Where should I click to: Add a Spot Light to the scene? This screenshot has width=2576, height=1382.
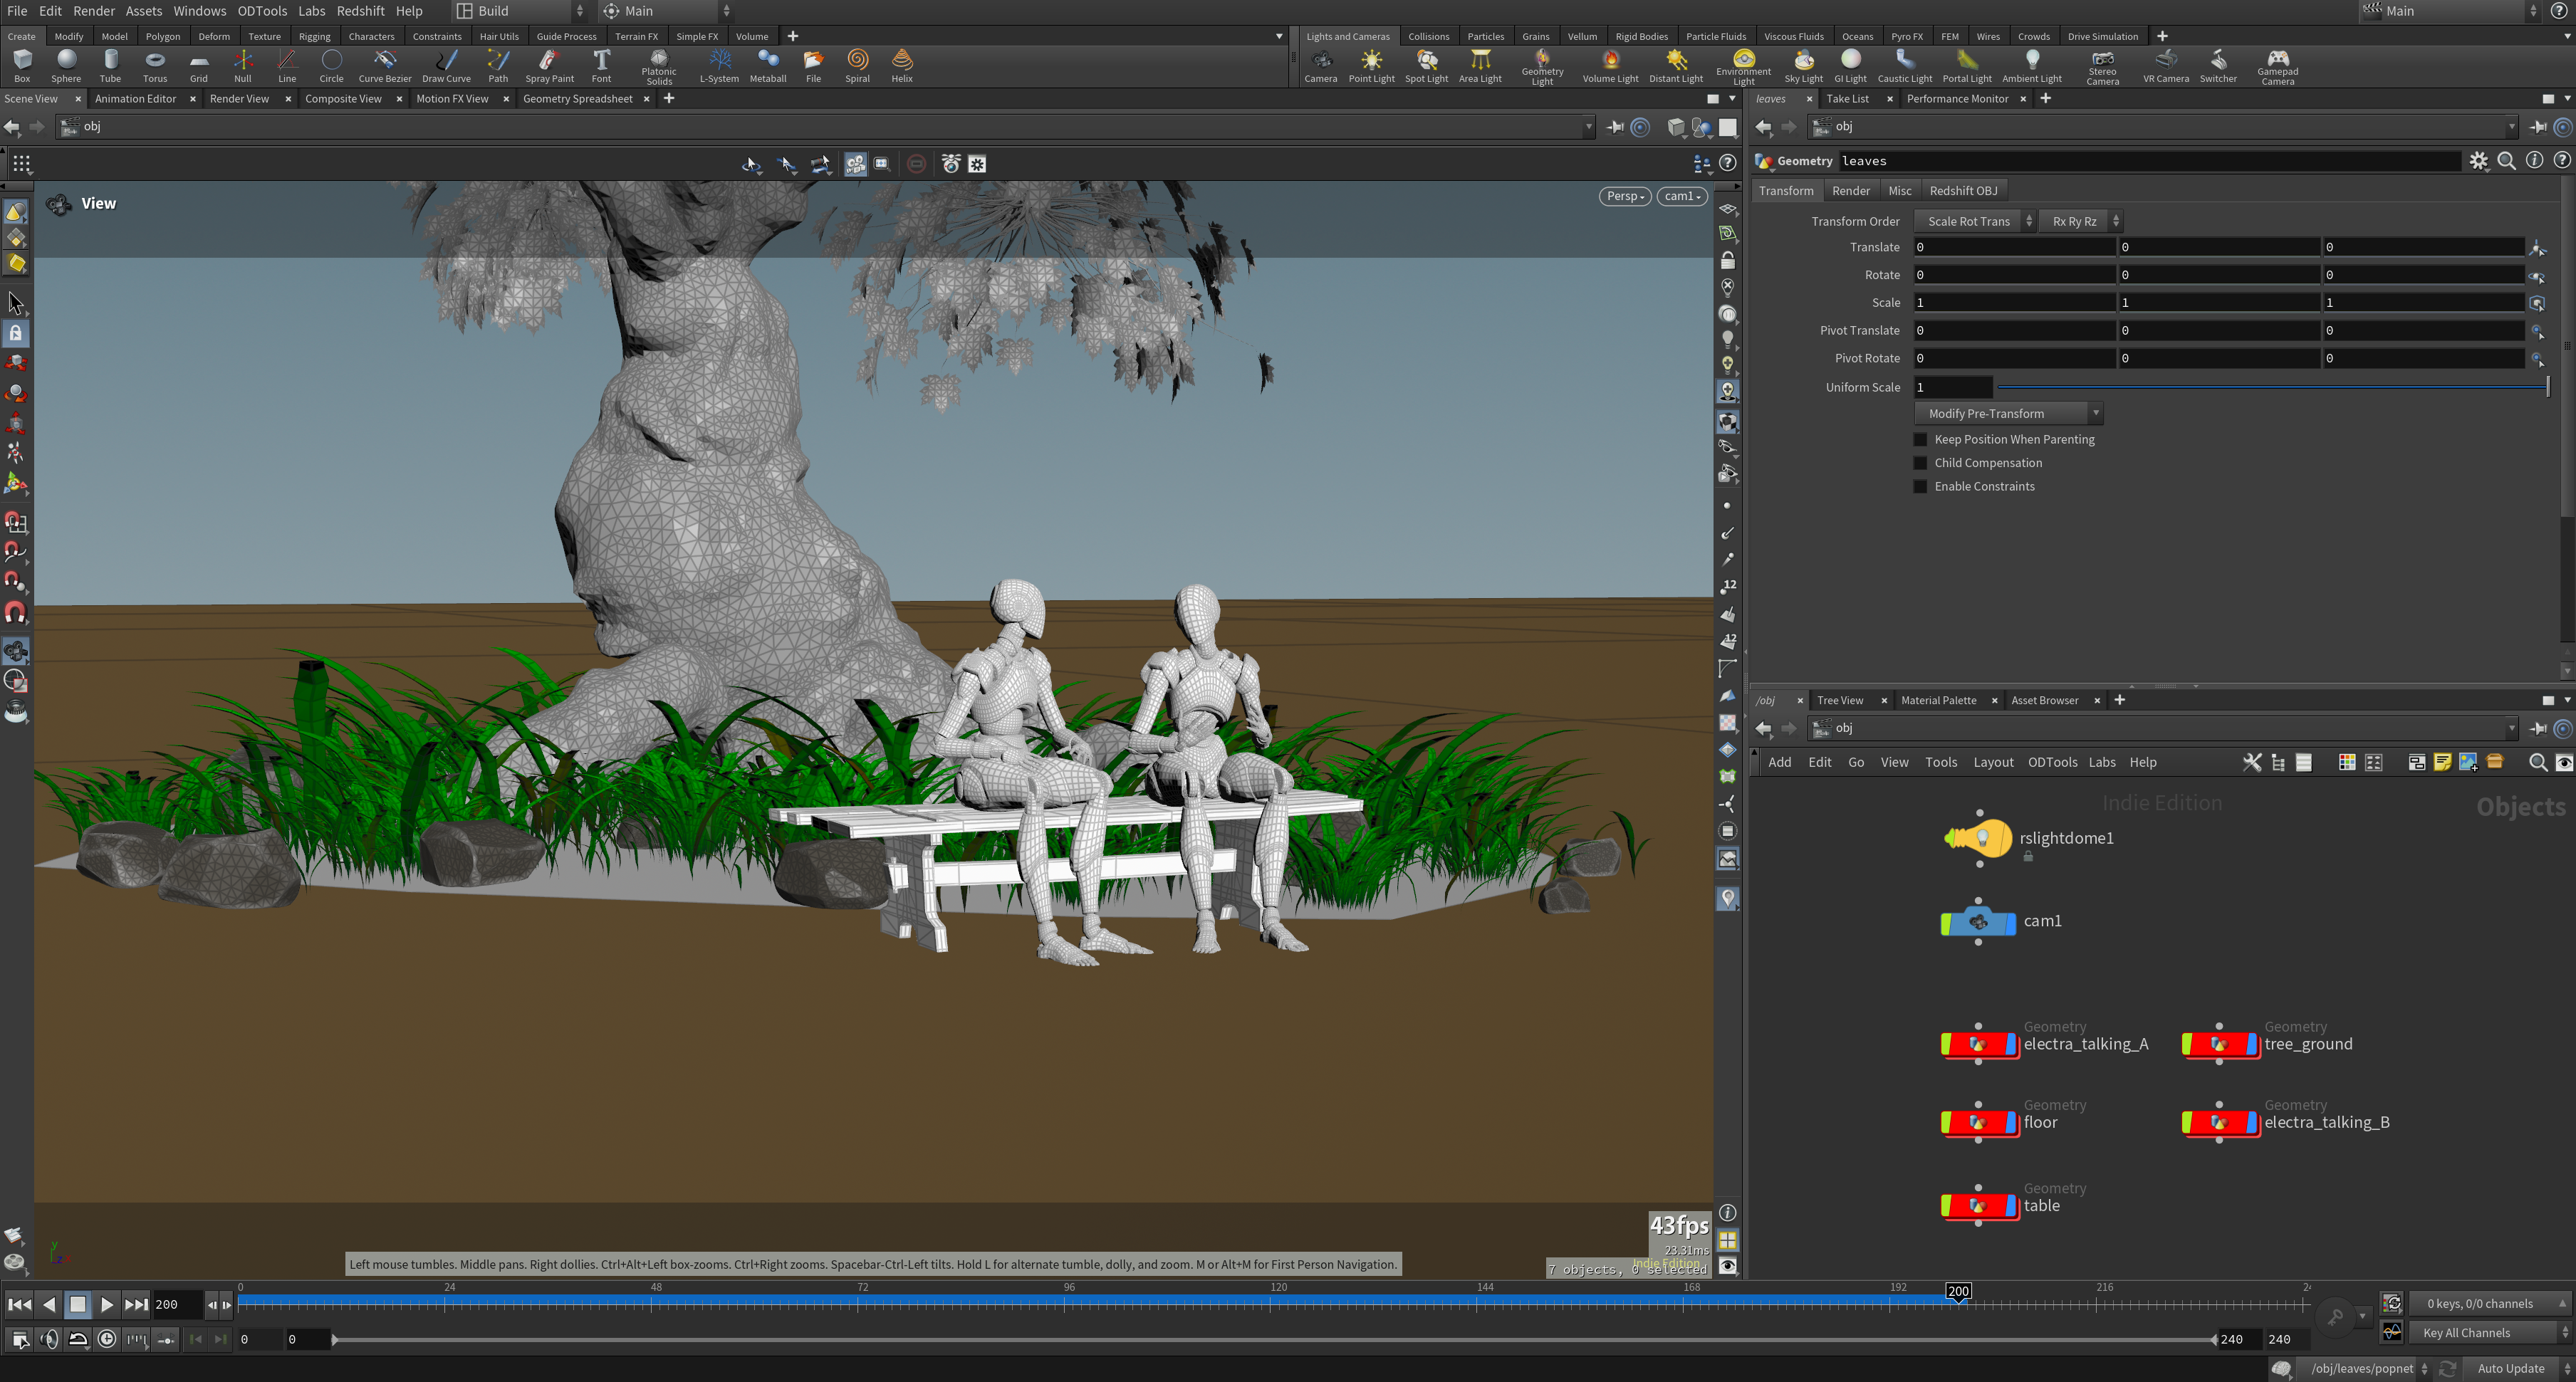[1427, 66]
